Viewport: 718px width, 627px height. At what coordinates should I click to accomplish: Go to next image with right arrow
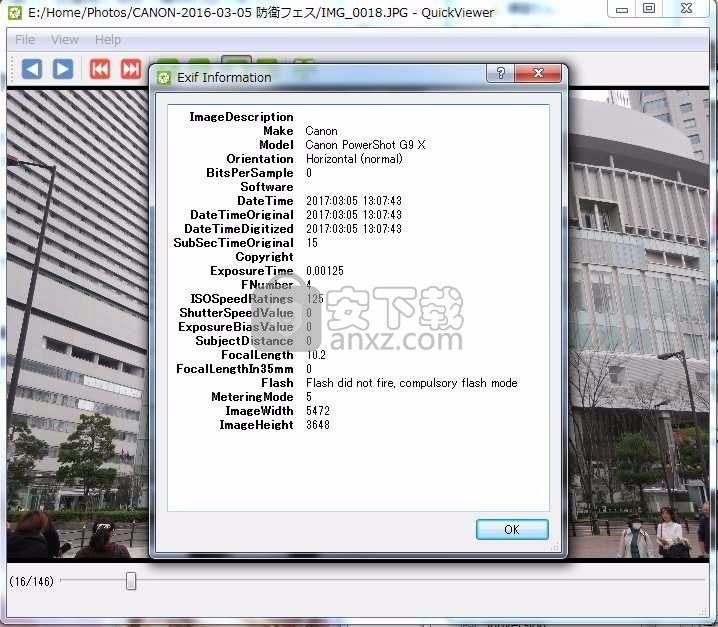tap(63, 69)
